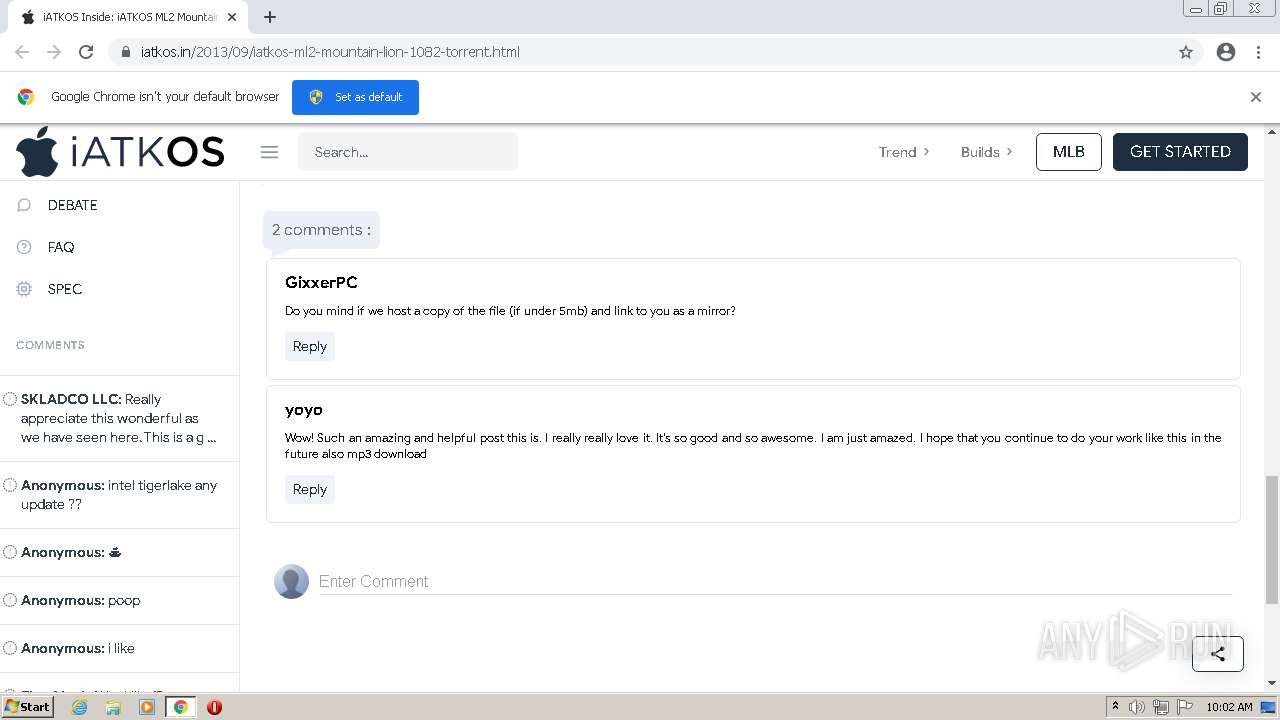Open a new browser tab

270,17
